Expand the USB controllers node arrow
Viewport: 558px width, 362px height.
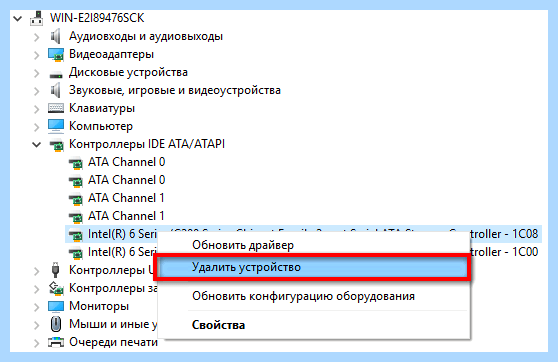coord(37,271)
